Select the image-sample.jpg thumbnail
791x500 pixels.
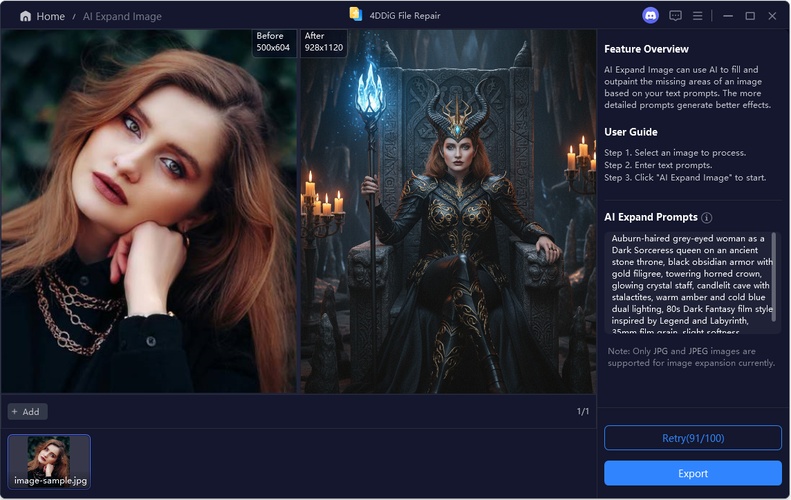click(49, 462)
